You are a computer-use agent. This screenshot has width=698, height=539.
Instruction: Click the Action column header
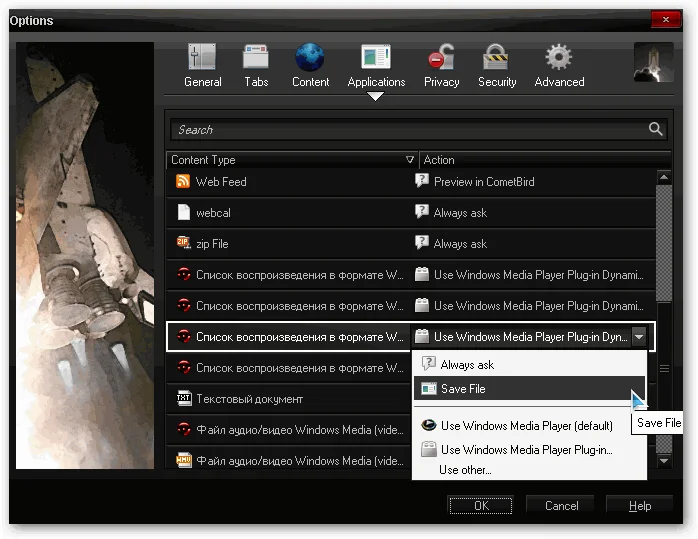click(x=535, y=160)
